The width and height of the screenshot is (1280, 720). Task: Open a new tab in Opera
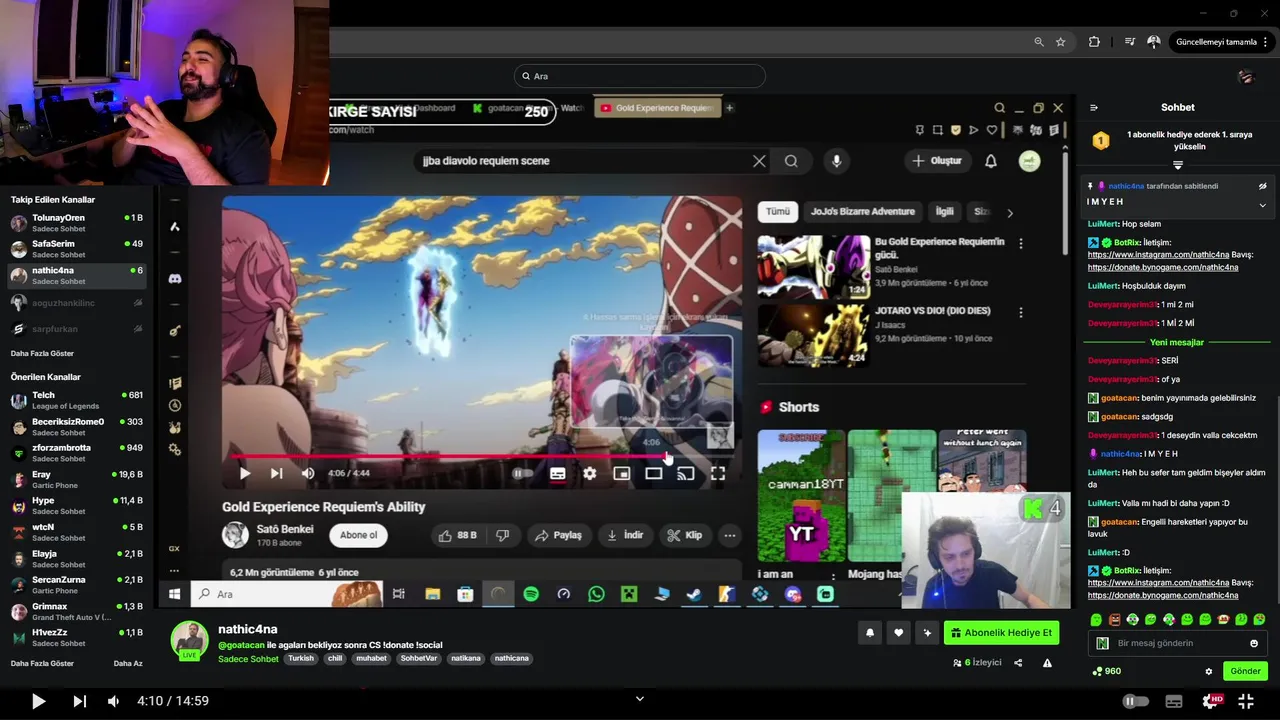click(729, 108)
